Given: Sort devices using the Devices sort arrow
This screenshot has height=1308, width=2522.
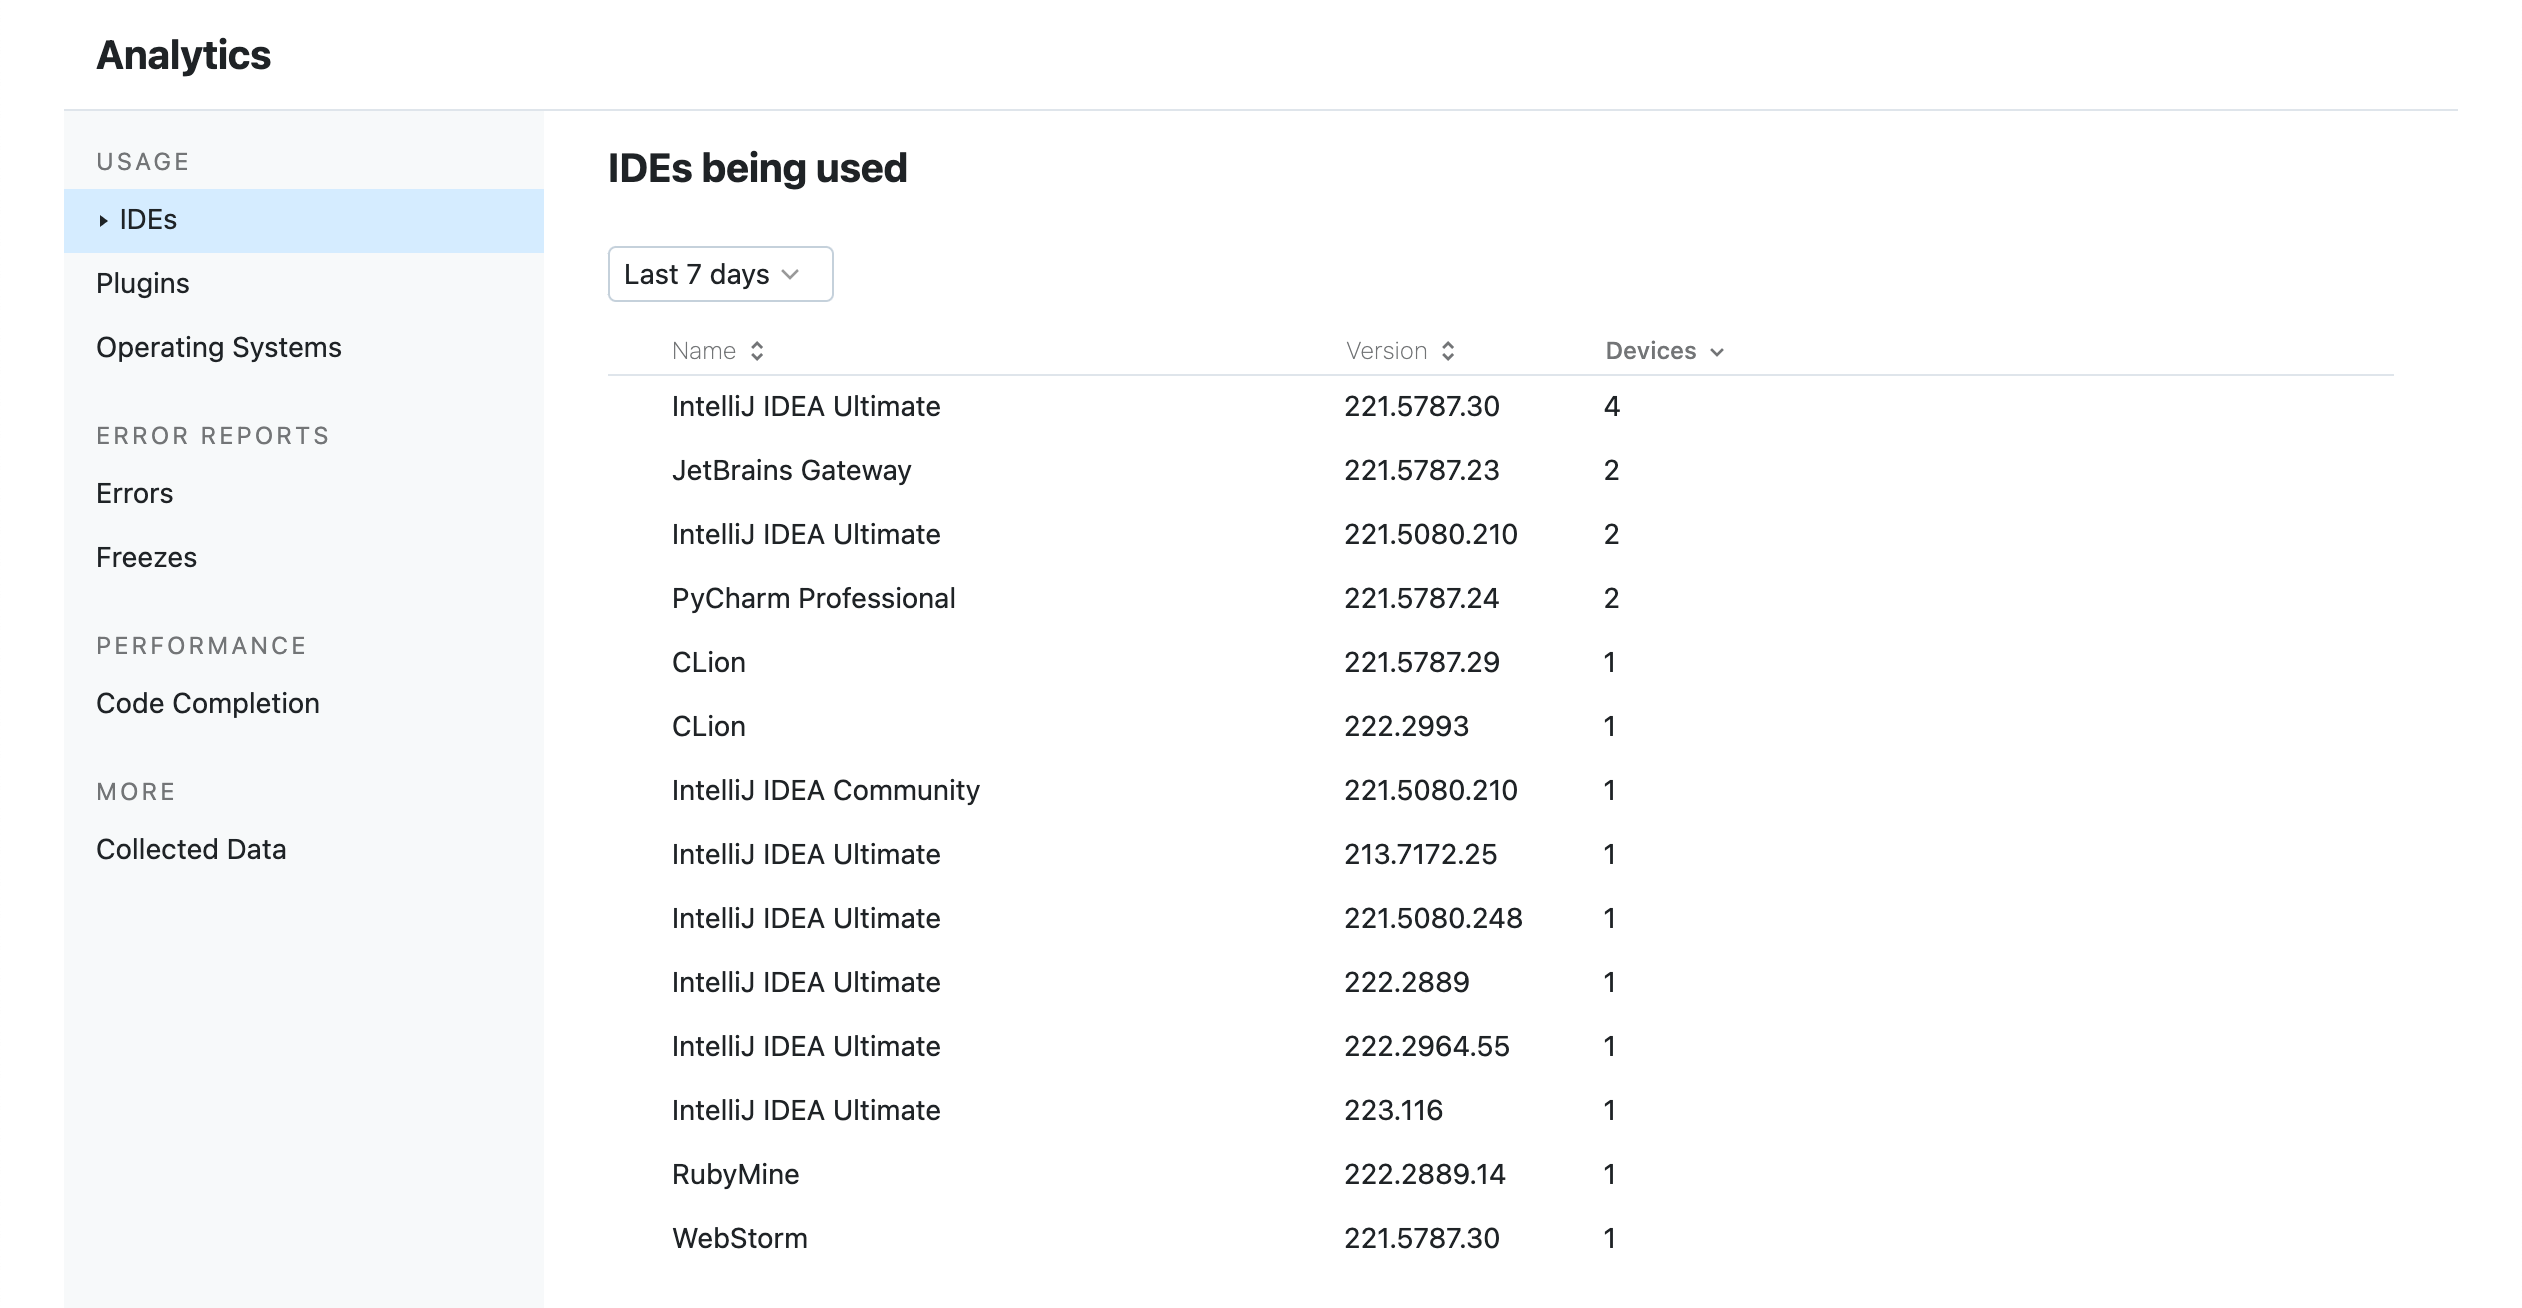Looking at the screenshot, I should coord(1717,352).
